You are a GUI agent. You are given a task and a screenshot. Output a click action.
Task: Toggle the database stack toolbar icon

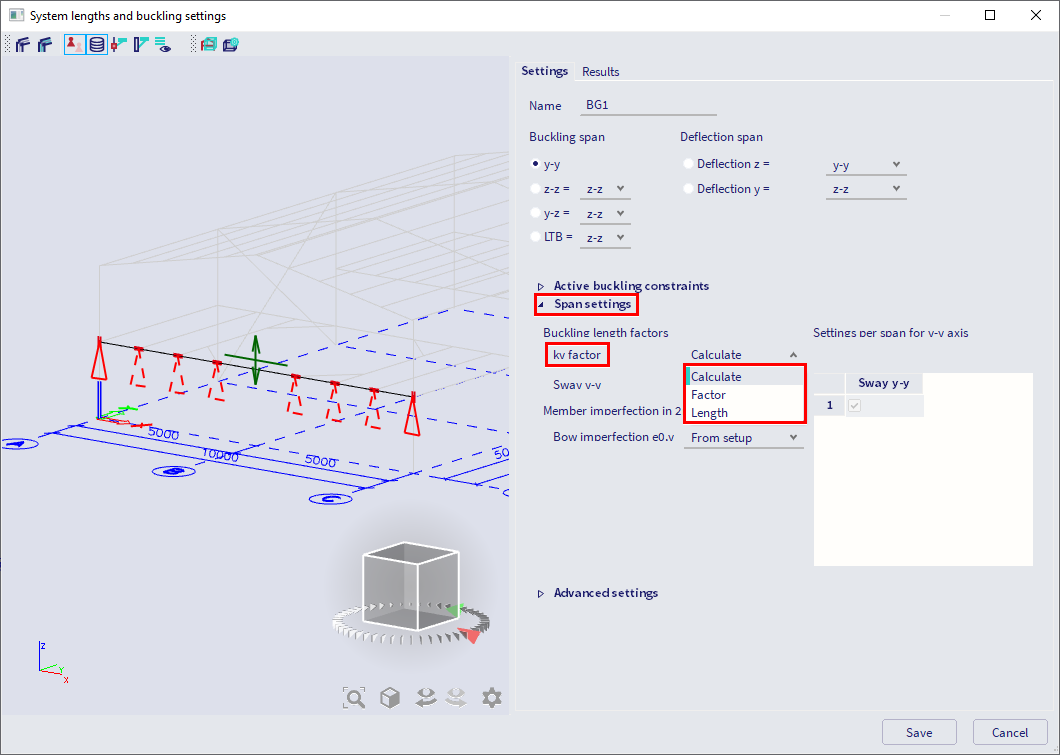pyautogui.click(x=97, y=44)
